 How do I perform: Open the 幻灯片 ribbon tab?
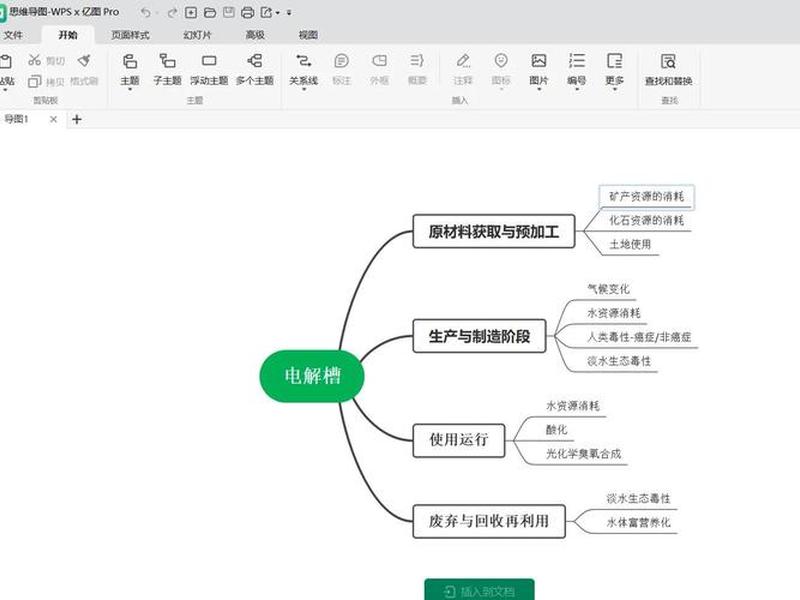pyautogui.click(x=197, y=35)
